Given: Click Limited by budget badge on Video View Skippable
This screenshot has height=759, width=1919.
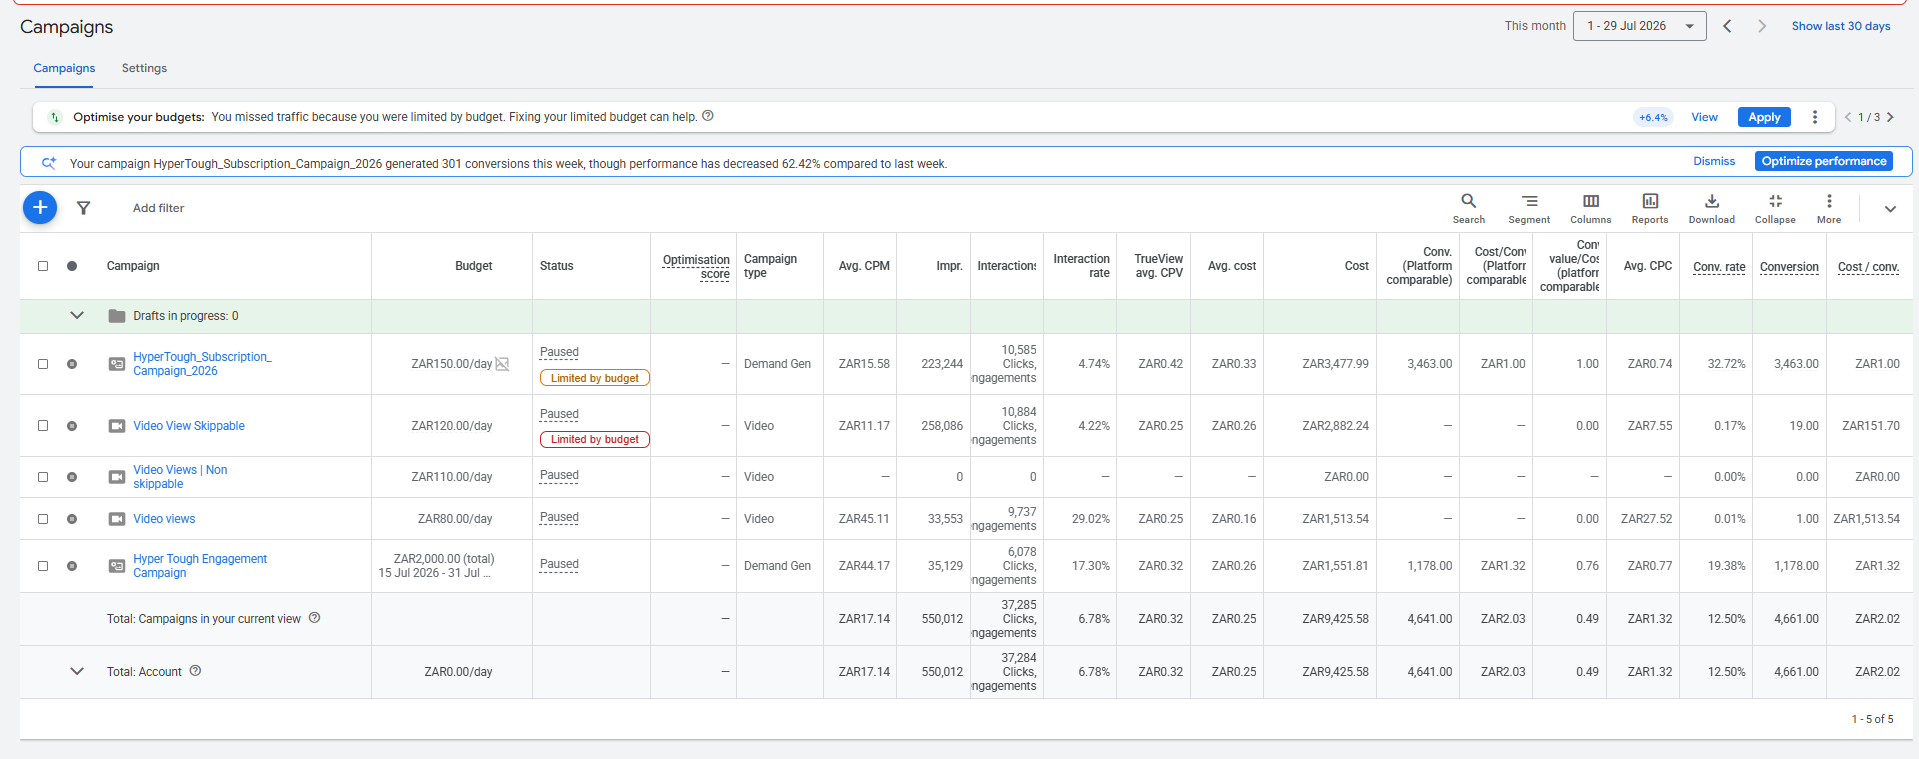Looking at the screenshot, I should (x=594, y=439).
